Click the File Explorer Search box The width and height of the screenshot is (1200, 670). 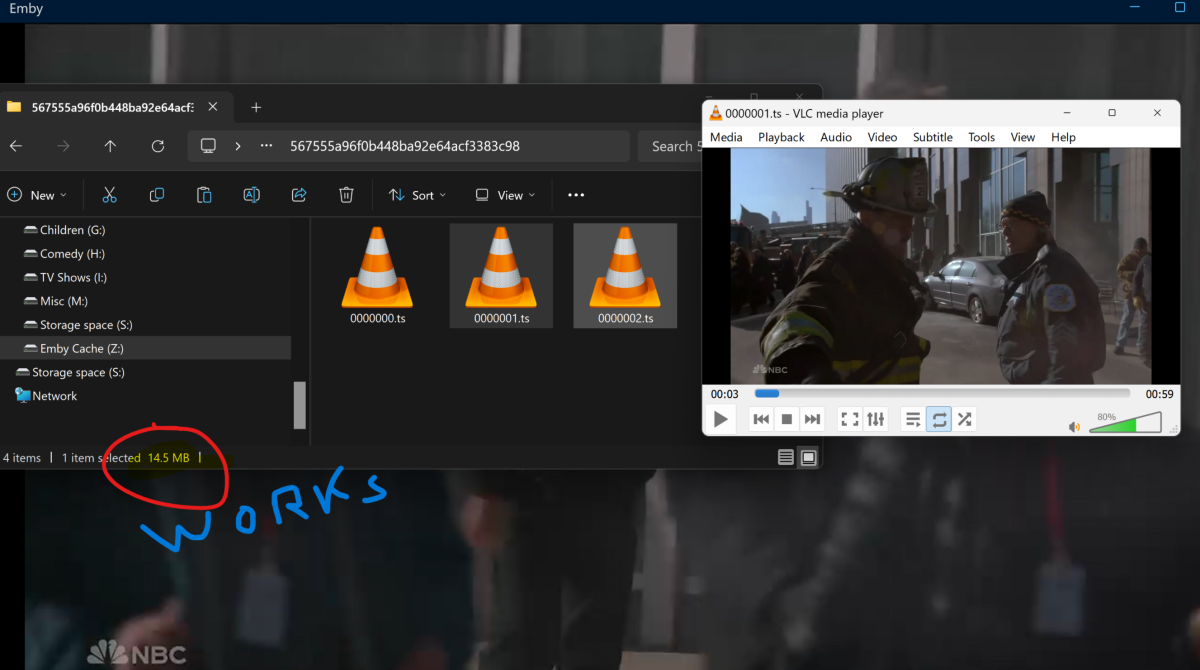pyautogui.click(x=668, y=146)
